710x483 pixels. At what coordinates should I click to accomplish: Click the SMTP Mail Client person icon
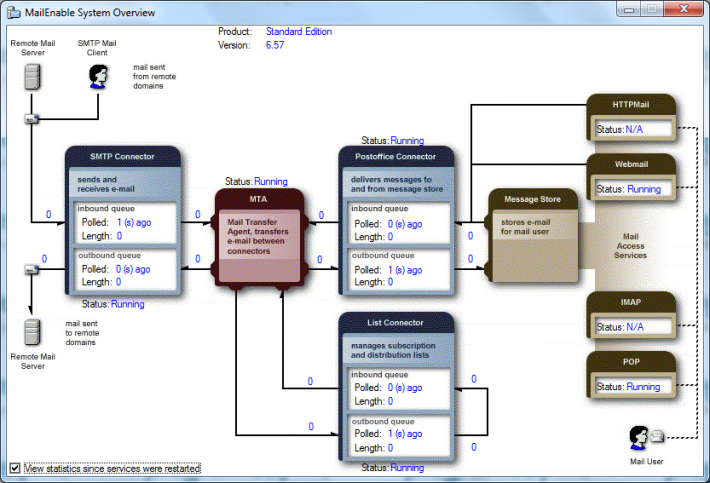[98, 77]
